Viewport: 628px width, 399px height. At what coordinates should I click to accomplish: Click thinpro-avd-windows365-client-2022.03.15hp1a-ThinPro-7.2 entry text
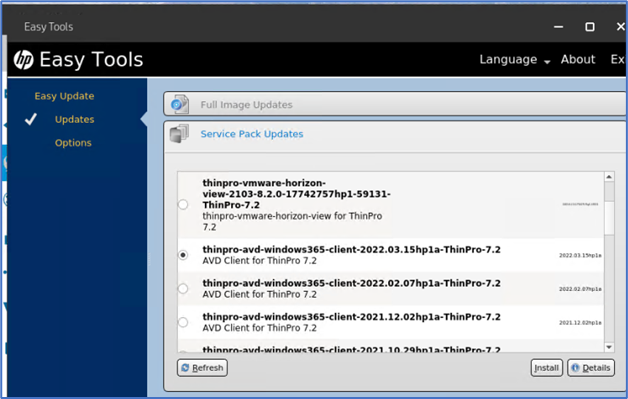pyautogui.click(x=351, y=250)
